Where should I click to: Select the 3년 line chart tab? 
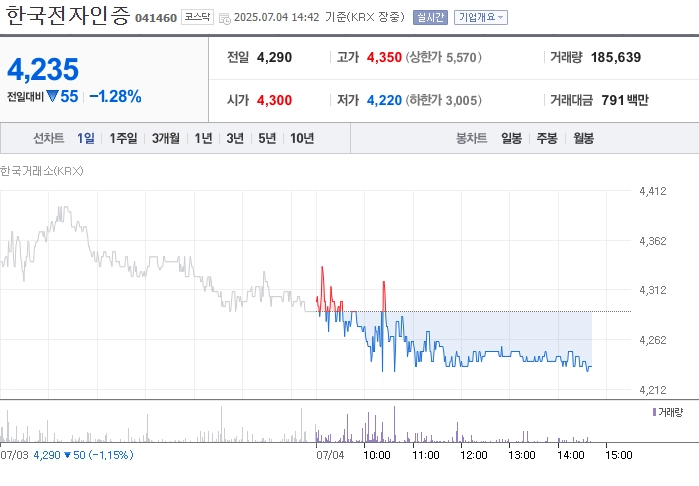click(x=235, y=138)
